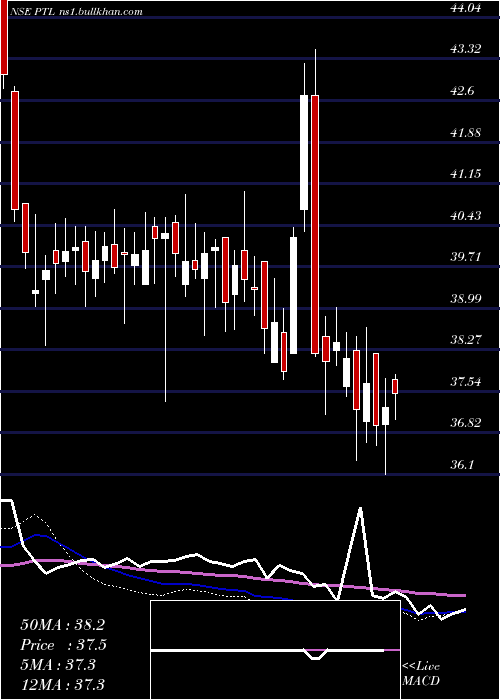This screenshot has height=700, width=500.
Task: Select the 36.82 price axis label
Action: pos(466,423)
